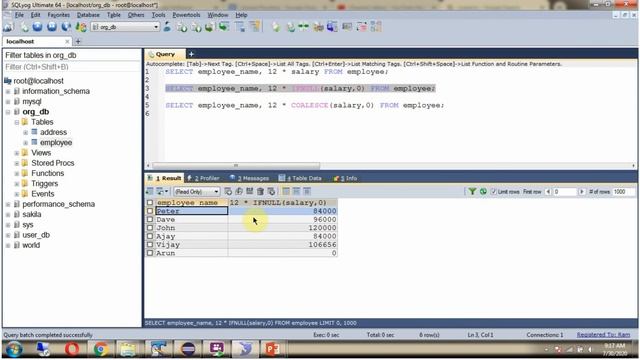This screenshot has width=640, height=360.
Task: Click the grid view icon in result toolbar
Action: click(286, 191)
